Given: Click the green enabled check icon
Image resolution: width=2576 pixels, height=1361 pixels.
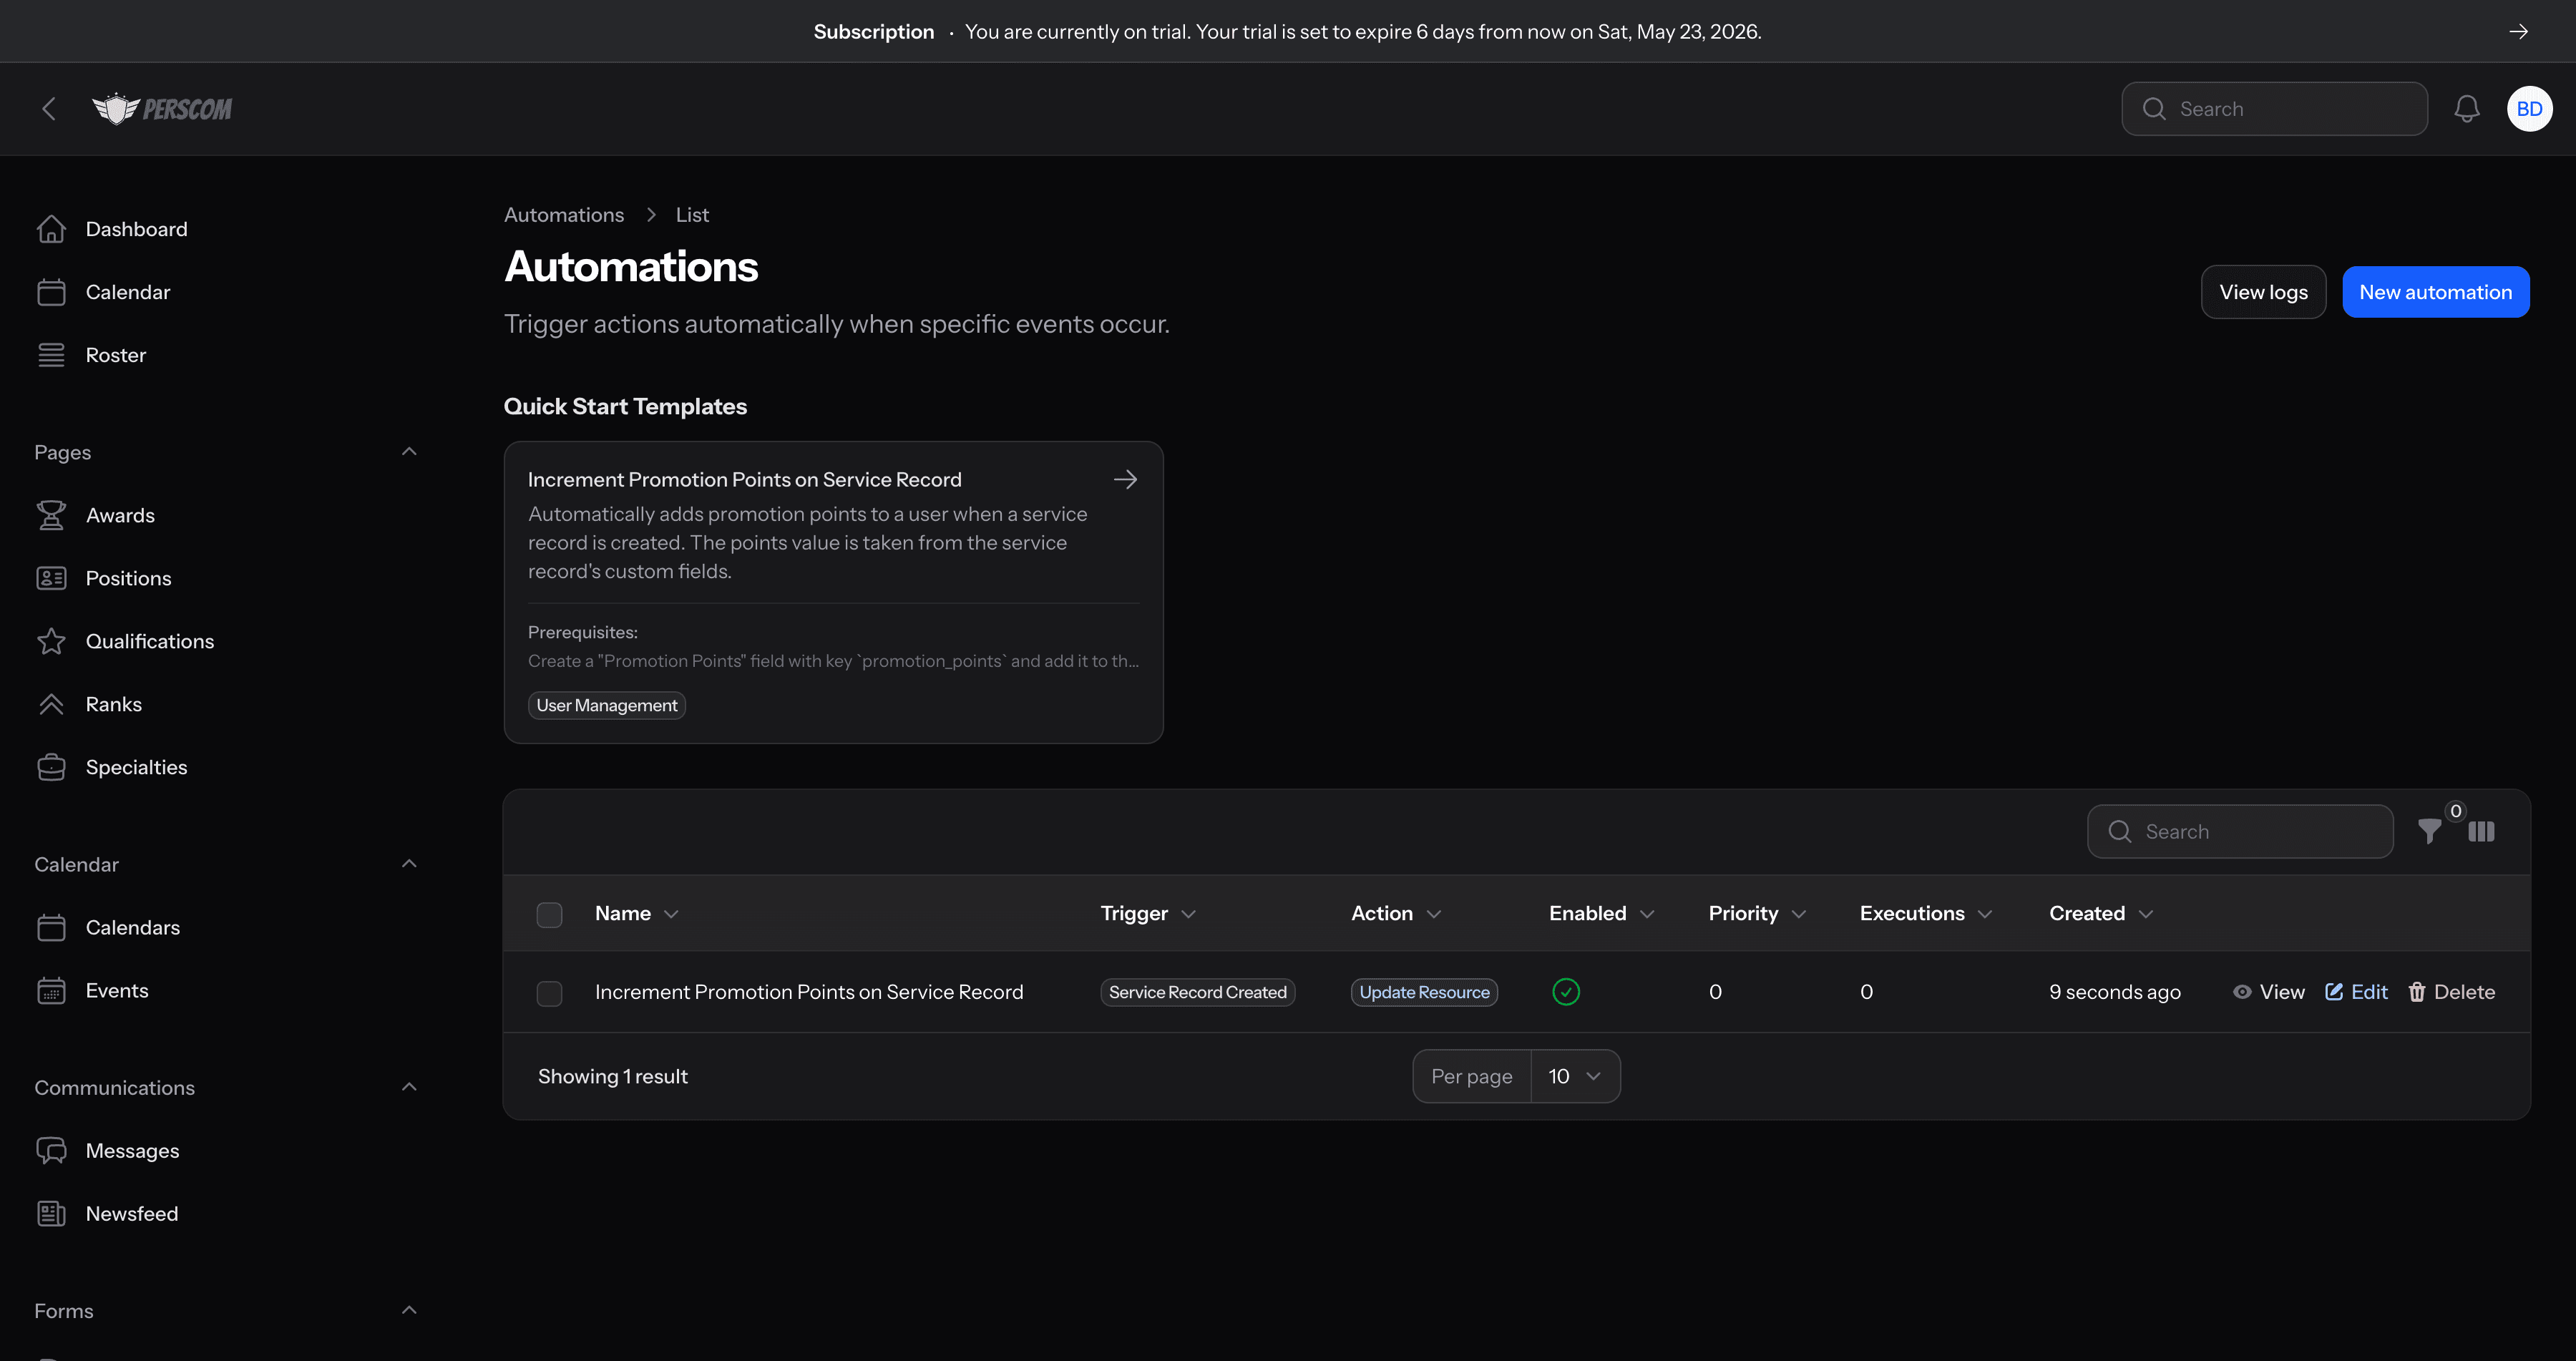Looking at the screenshot, I should [x=1566, y=992].
